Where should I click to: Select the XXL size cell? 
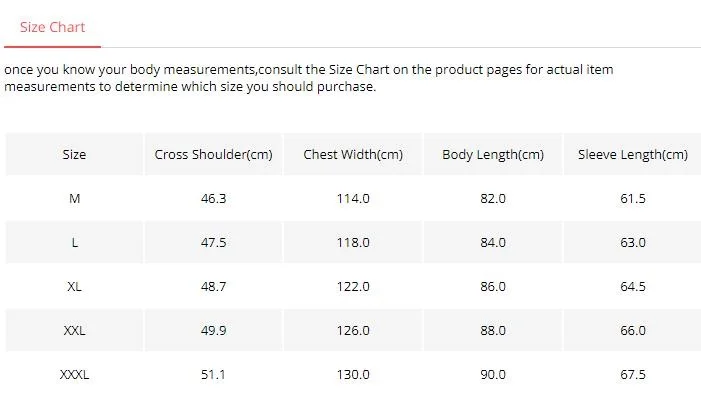point(74,330)
